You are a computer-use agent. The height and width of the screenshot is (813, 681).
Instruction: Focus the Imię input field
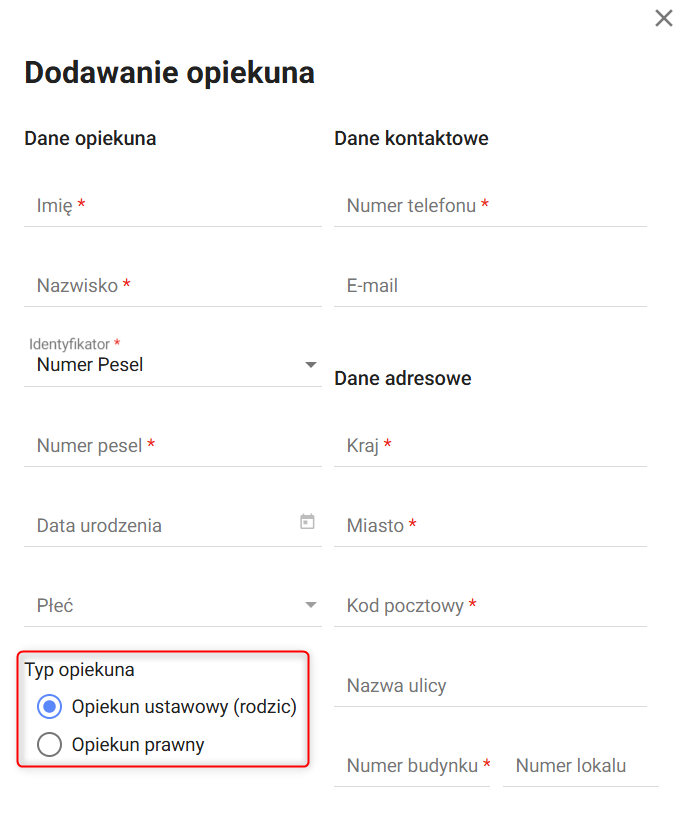tap(170, 206)
